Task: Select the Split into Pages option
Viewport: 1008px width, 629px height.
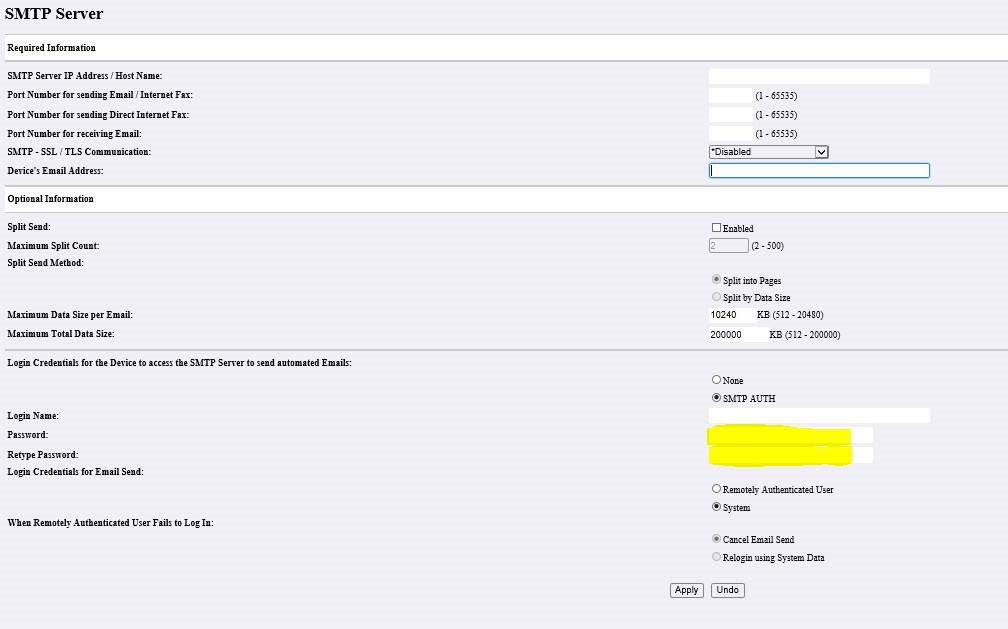Action: (x=716, y=280)
